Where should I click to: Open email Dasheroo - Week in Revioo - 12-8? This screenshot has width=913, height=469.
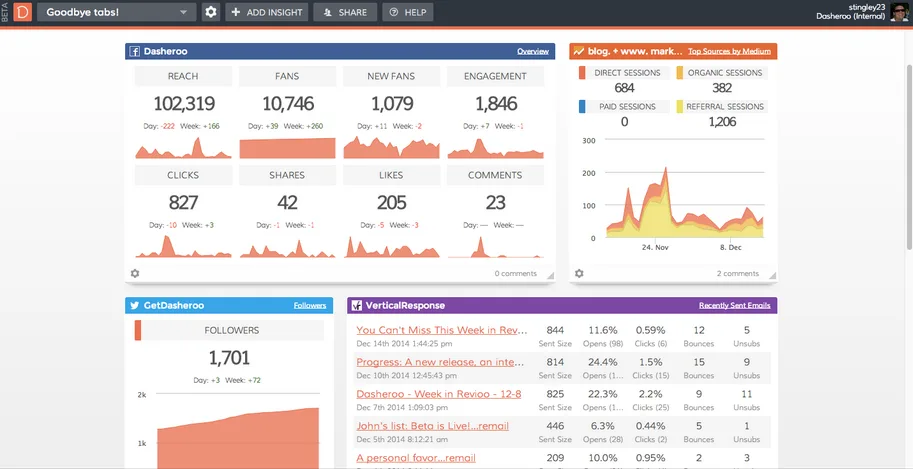[x=438, y=394]
